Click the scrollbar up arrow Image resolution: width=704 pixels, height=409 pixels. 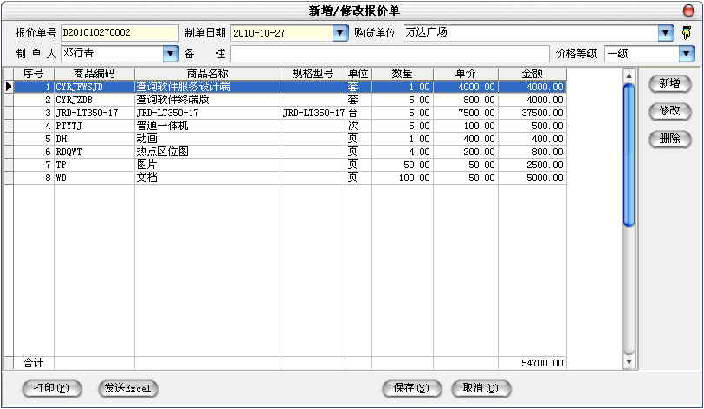(x=629, y=75)
